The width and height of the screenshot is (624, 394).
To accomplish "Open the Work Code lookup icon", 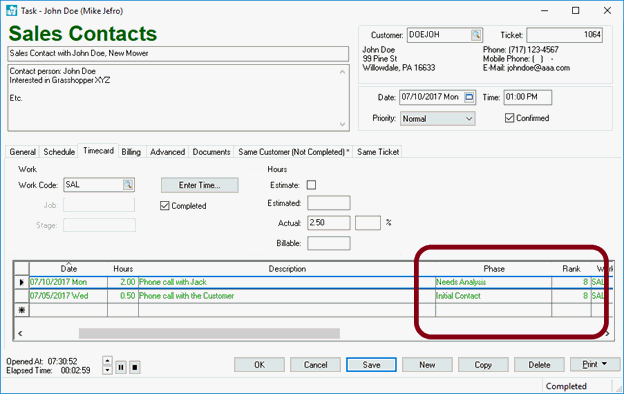I will click(128, 185).
